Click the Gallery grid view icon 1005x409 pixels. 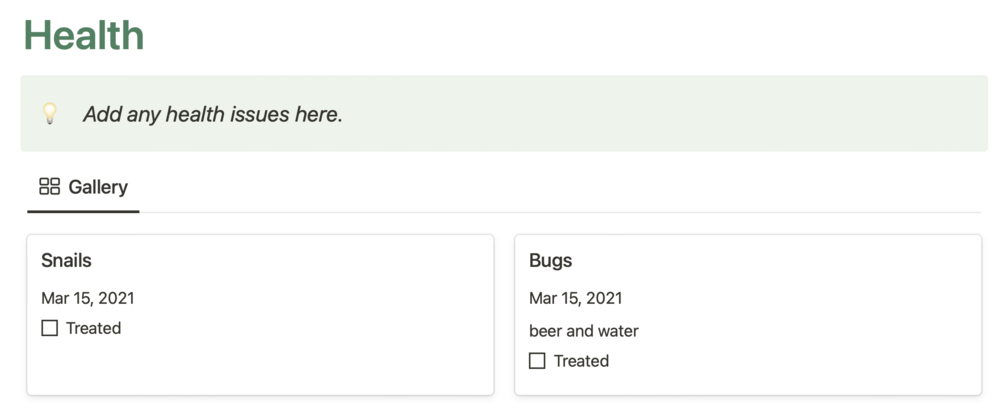tap(49, 187)
